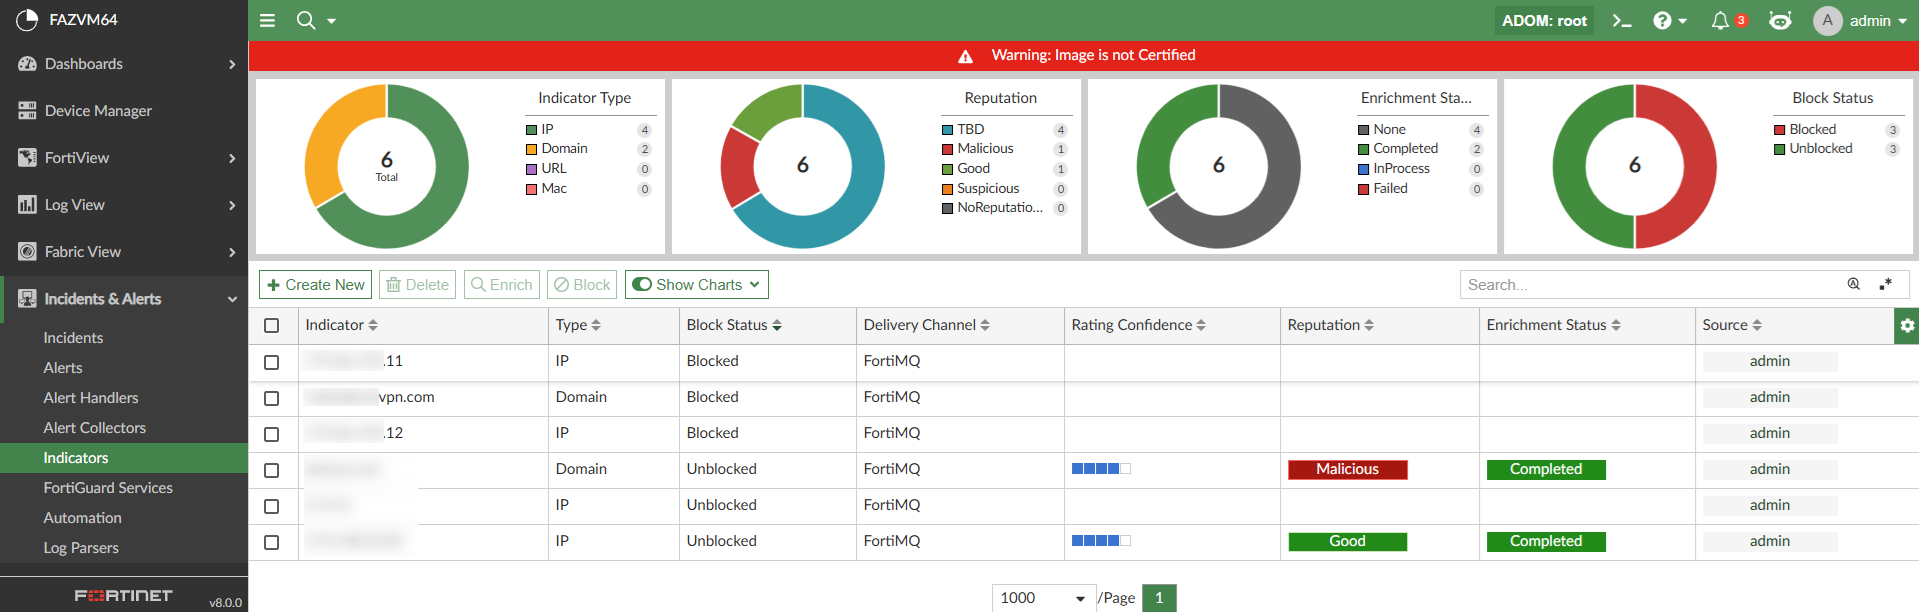The height and width of the screenshot is (612, 1919).
Task: Click the help question mark icon
Action: tap(1662, 20)
